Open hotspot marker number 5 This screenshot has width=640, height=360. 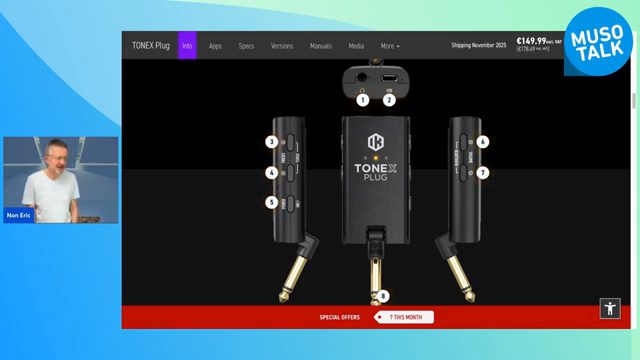[x=271, y=202]
